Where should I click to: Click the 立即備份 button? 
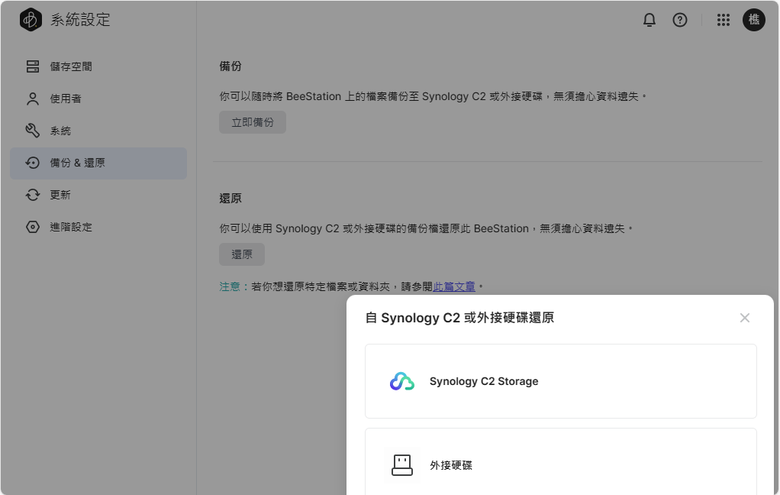(253, 122)
